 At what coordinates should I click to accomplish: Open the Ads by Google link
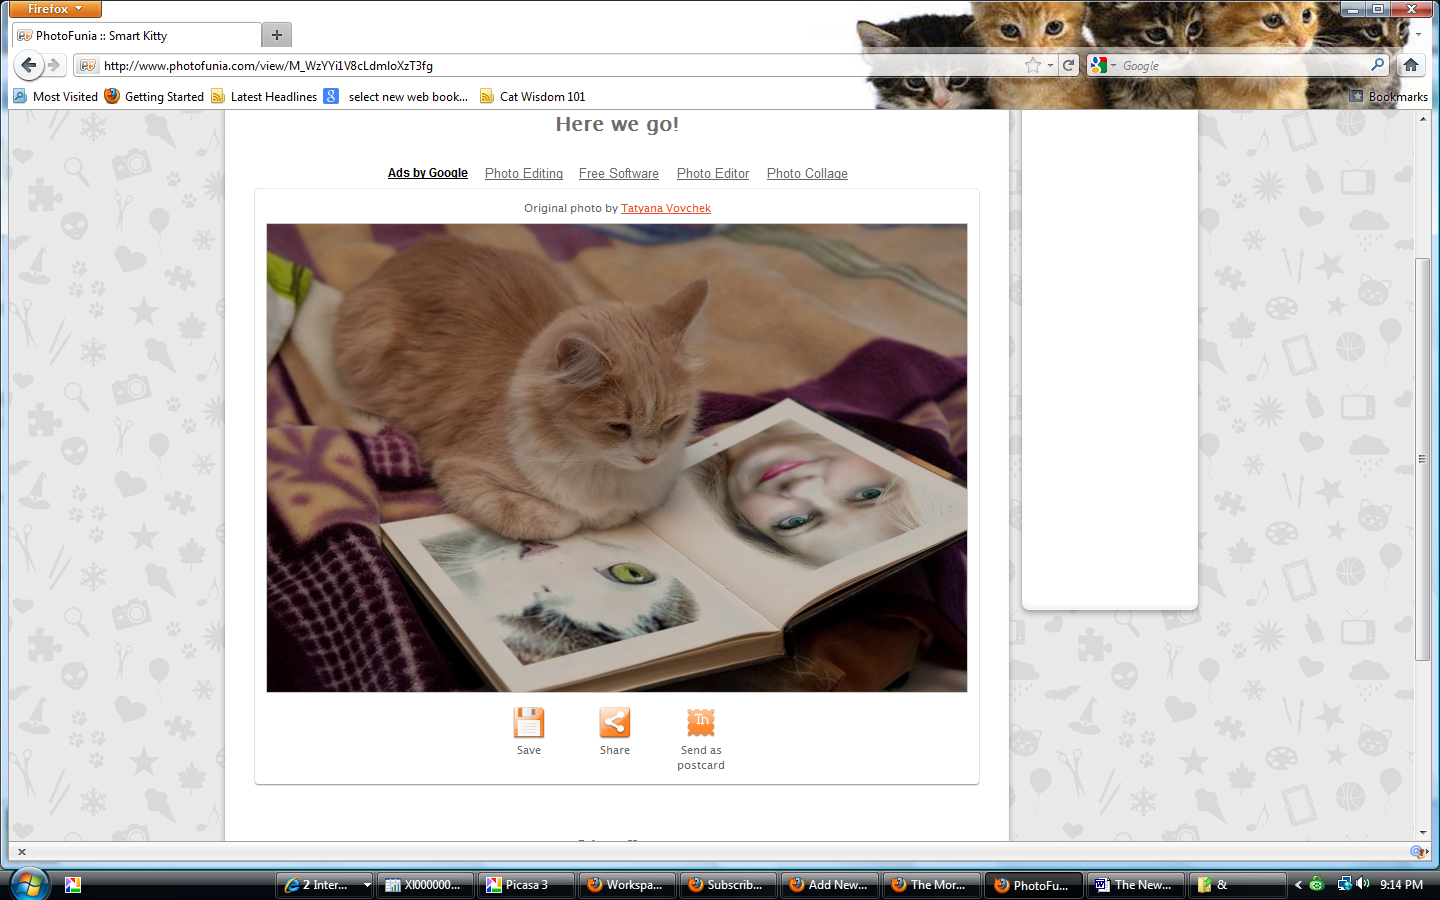[x=428, y=173]
